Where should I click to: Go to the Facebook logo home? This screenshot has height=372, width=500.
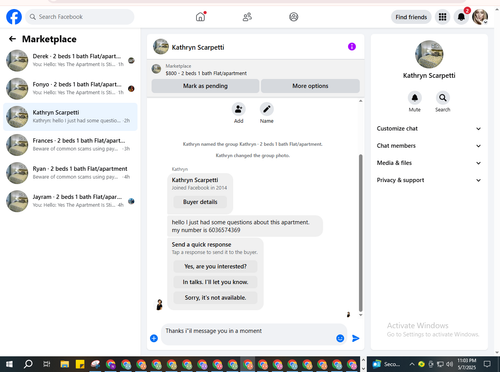14,17
